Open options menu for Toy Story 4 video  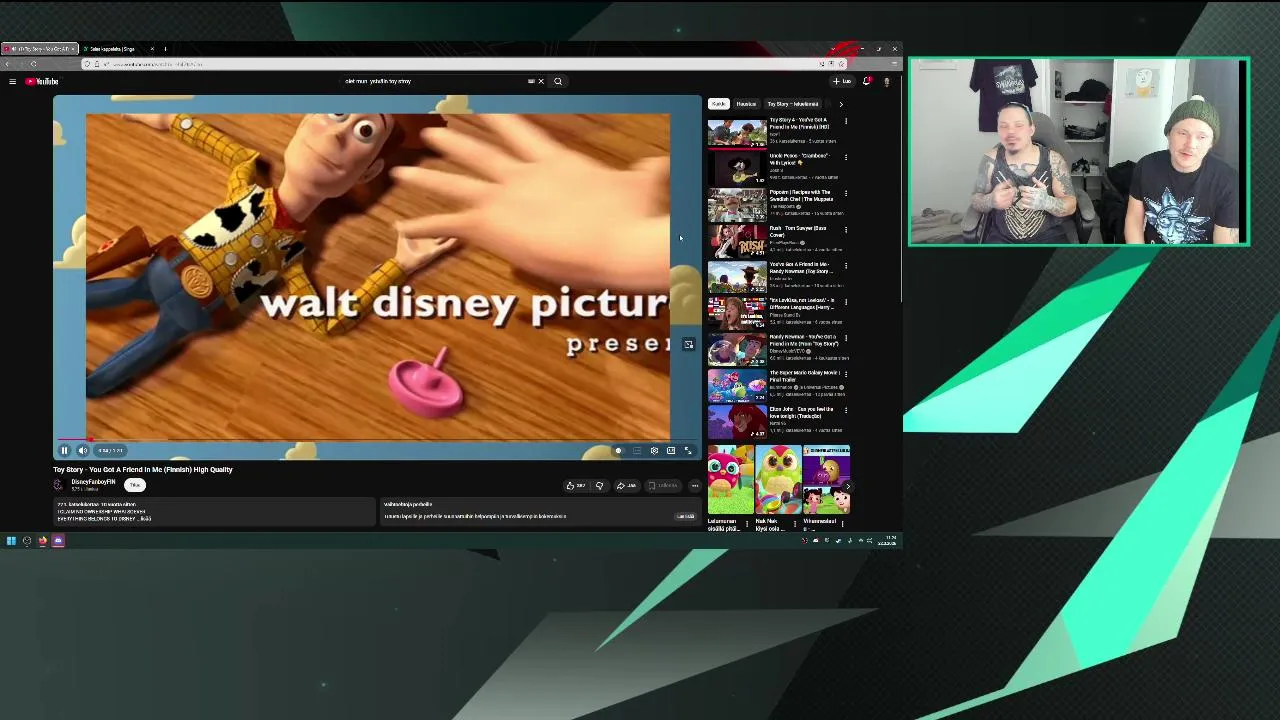pos(846,121)
